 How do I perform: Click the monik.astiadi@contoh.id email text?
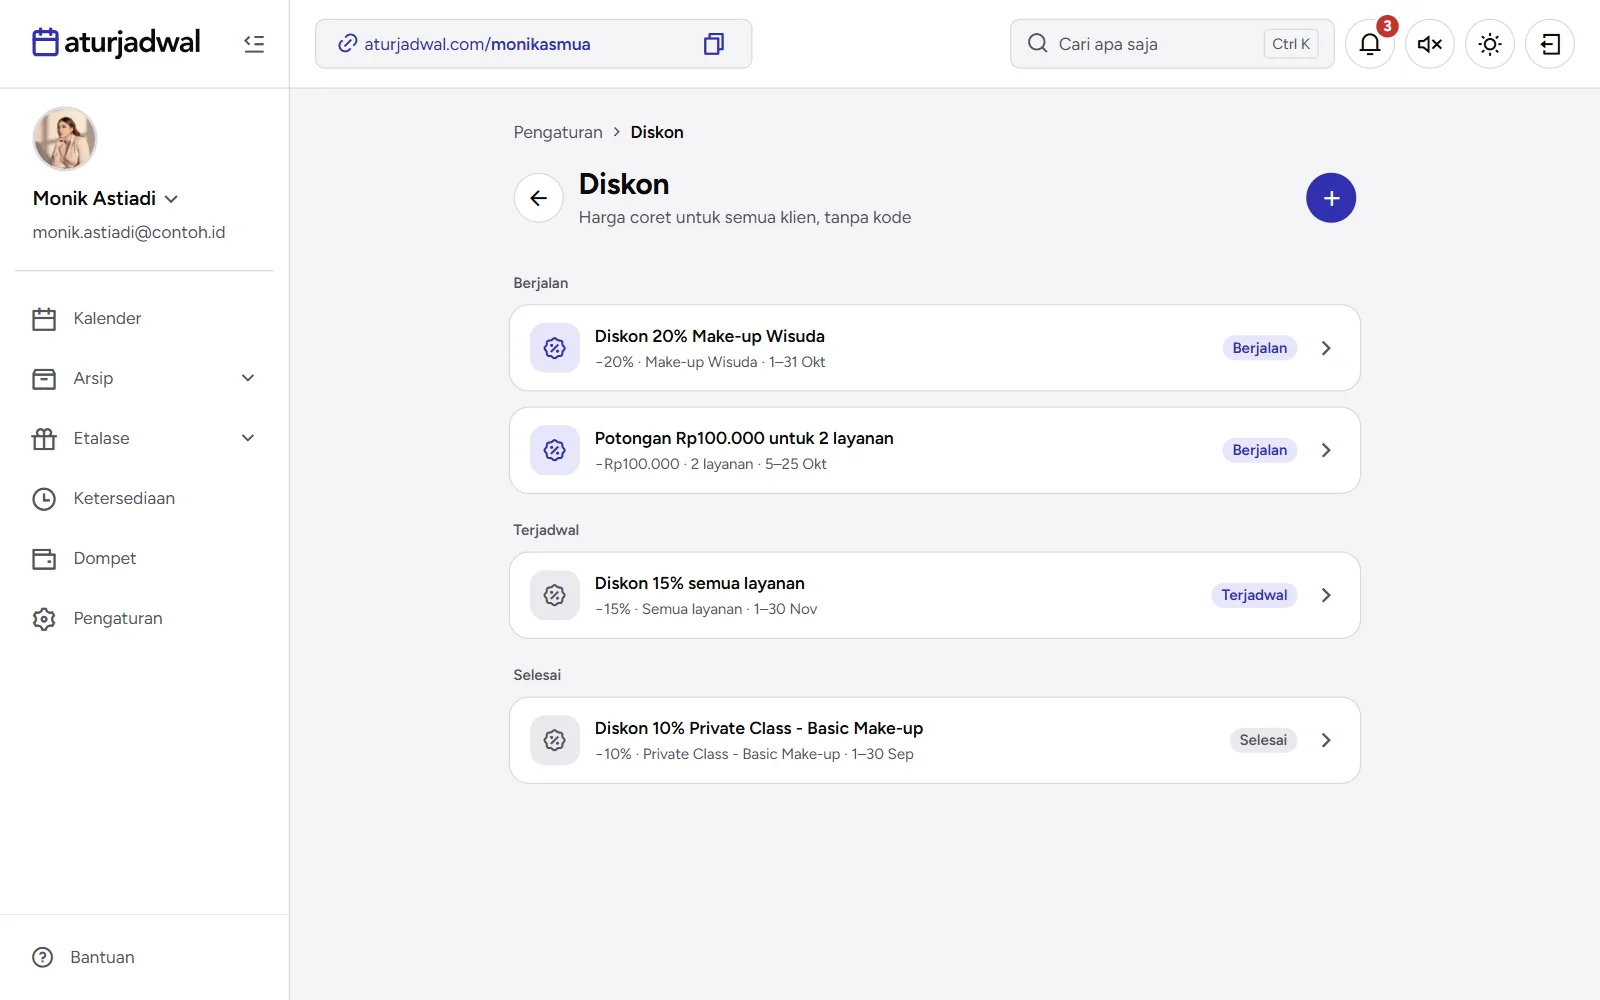129,232
